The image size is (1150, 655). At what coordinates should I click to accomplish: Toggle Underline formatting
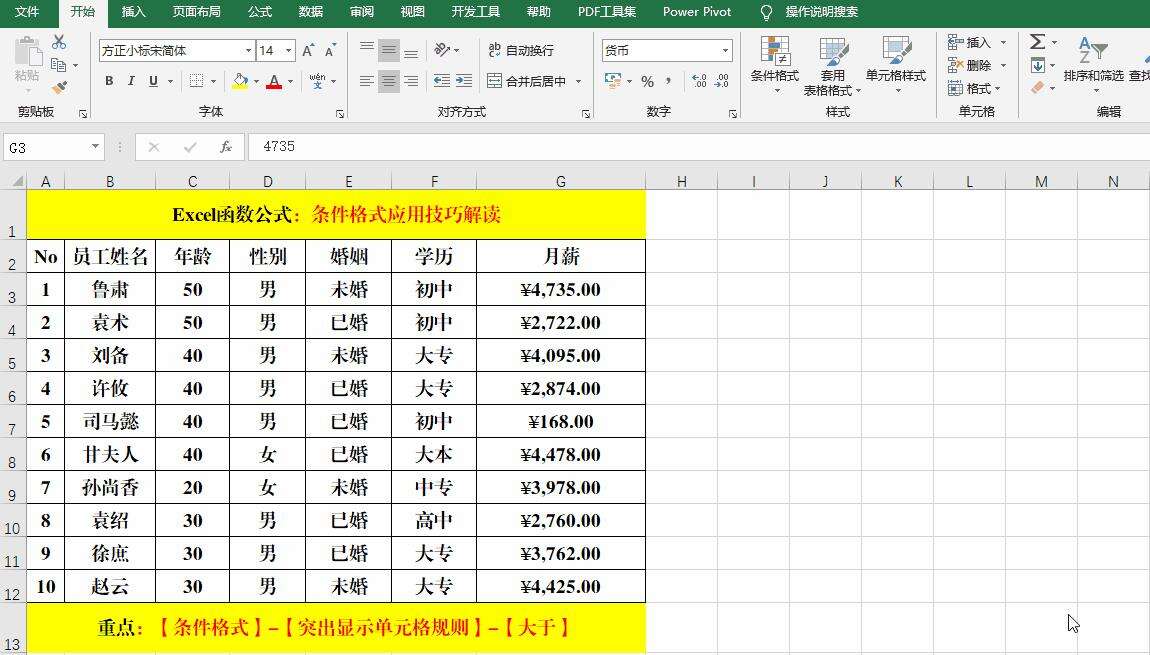tap(153, 81)
